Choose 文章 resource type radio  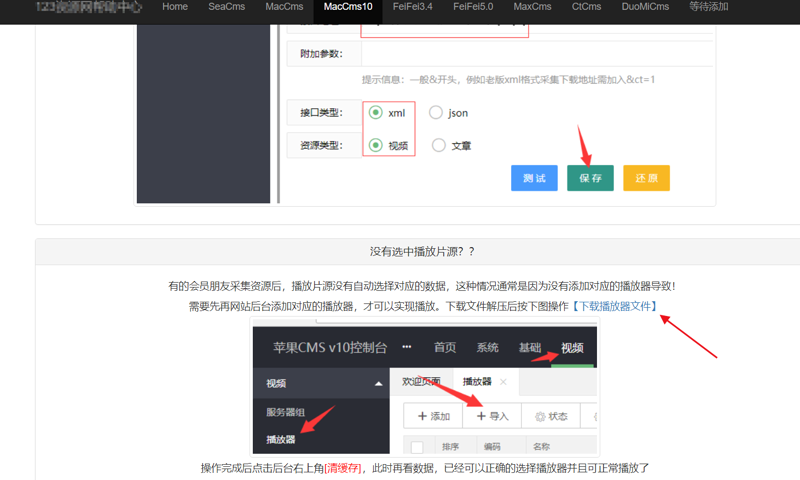[x=439, y=145]
